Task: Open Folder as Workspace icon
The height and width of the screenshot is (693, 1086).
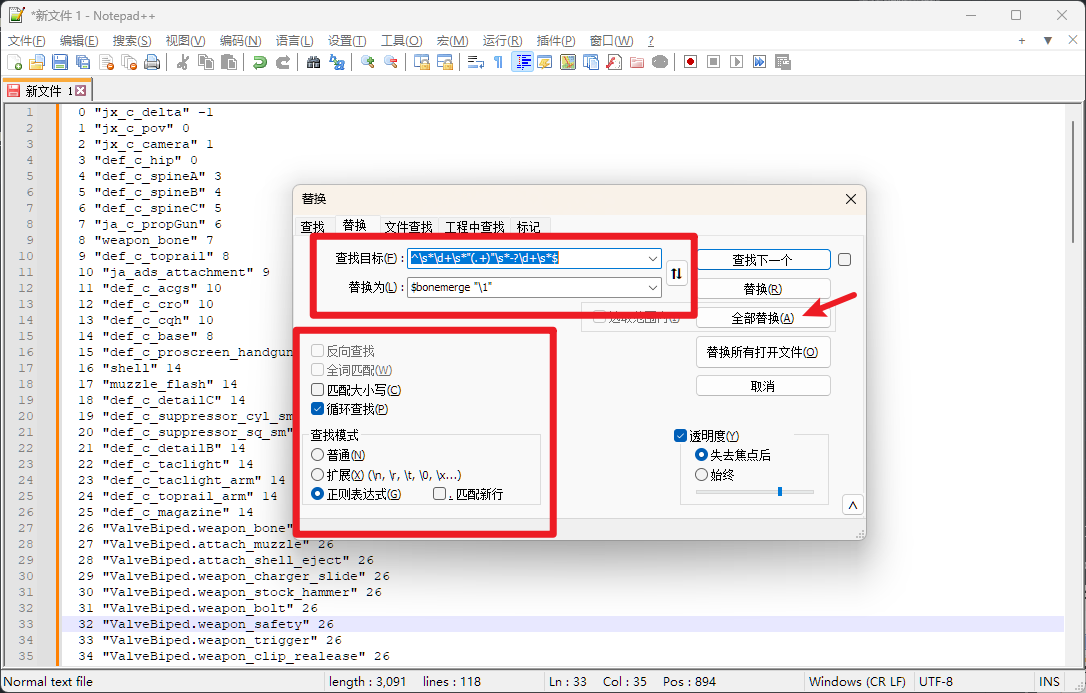Action: [637, 62]
